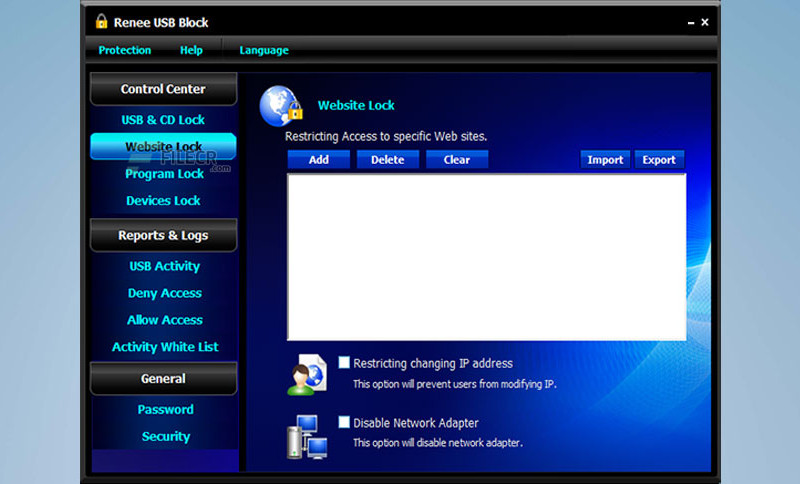Screen dimensions: 800x484
Task: Select Website Lock in sidebar
Action: tap(163, 146)
